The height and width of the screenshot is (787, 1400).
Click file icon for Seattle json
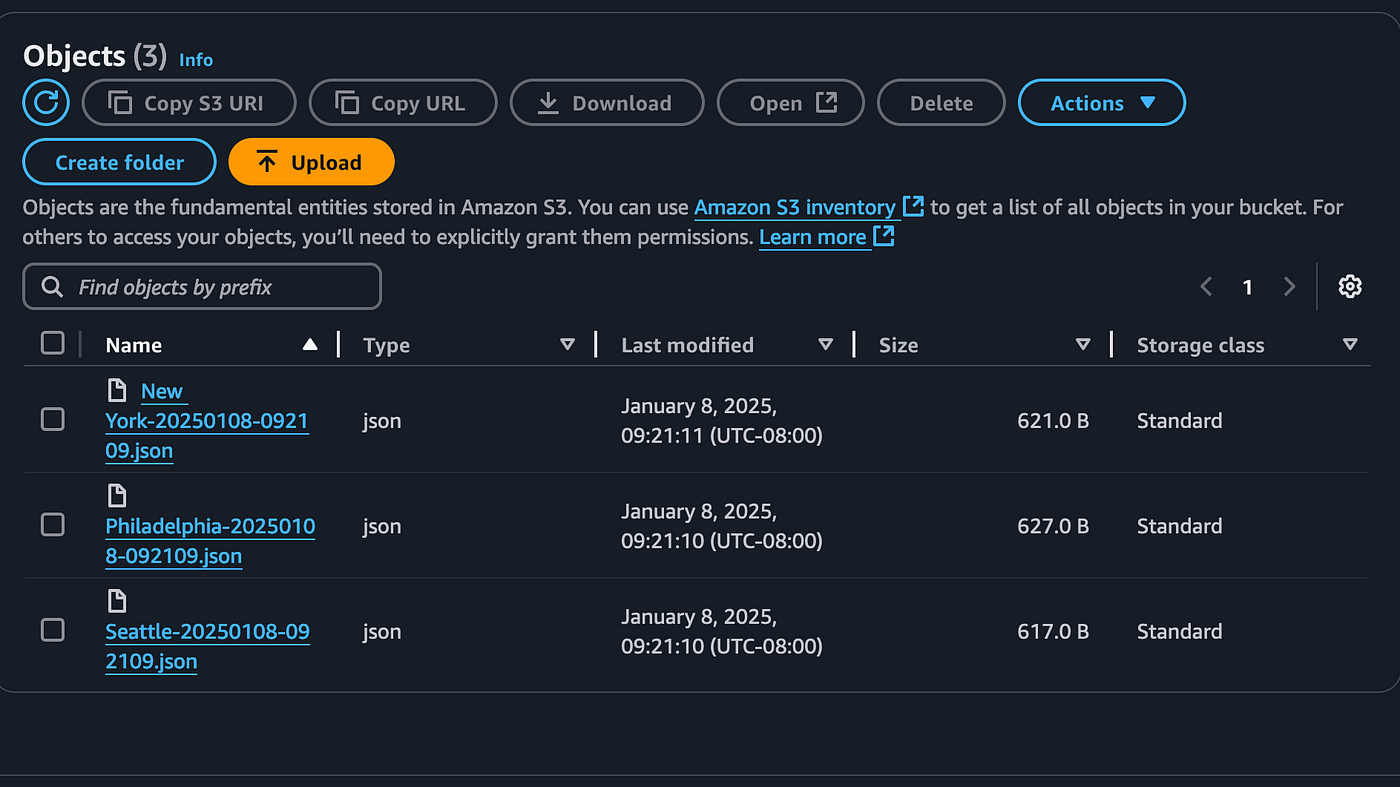pyautogui.click(x=117, y=600)
